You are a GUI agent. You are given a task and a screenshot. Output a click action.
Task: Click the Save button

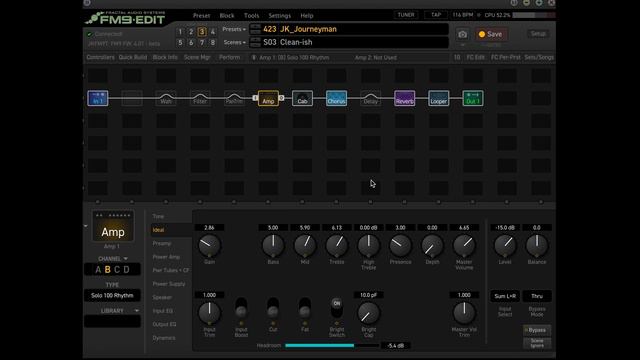[x=491, y=34]
